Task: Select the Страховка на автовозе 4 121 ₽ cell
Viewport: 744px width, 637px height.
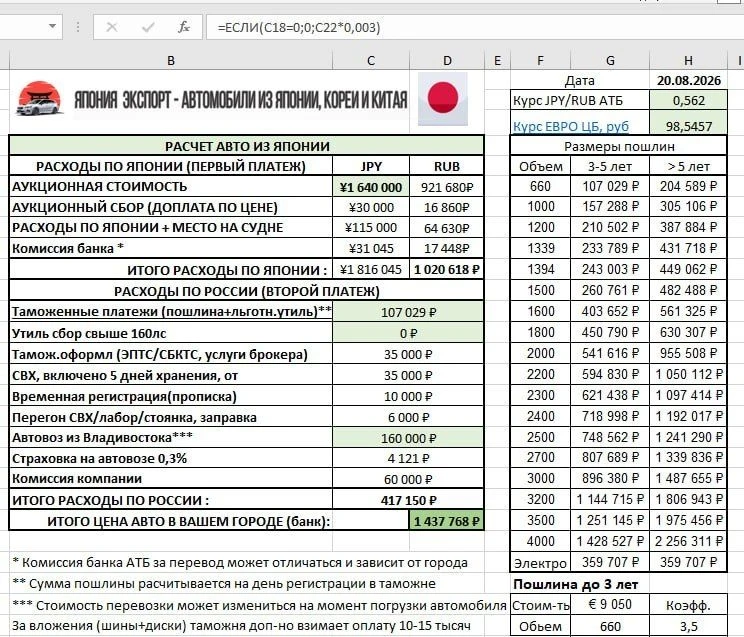Action: 408,459
